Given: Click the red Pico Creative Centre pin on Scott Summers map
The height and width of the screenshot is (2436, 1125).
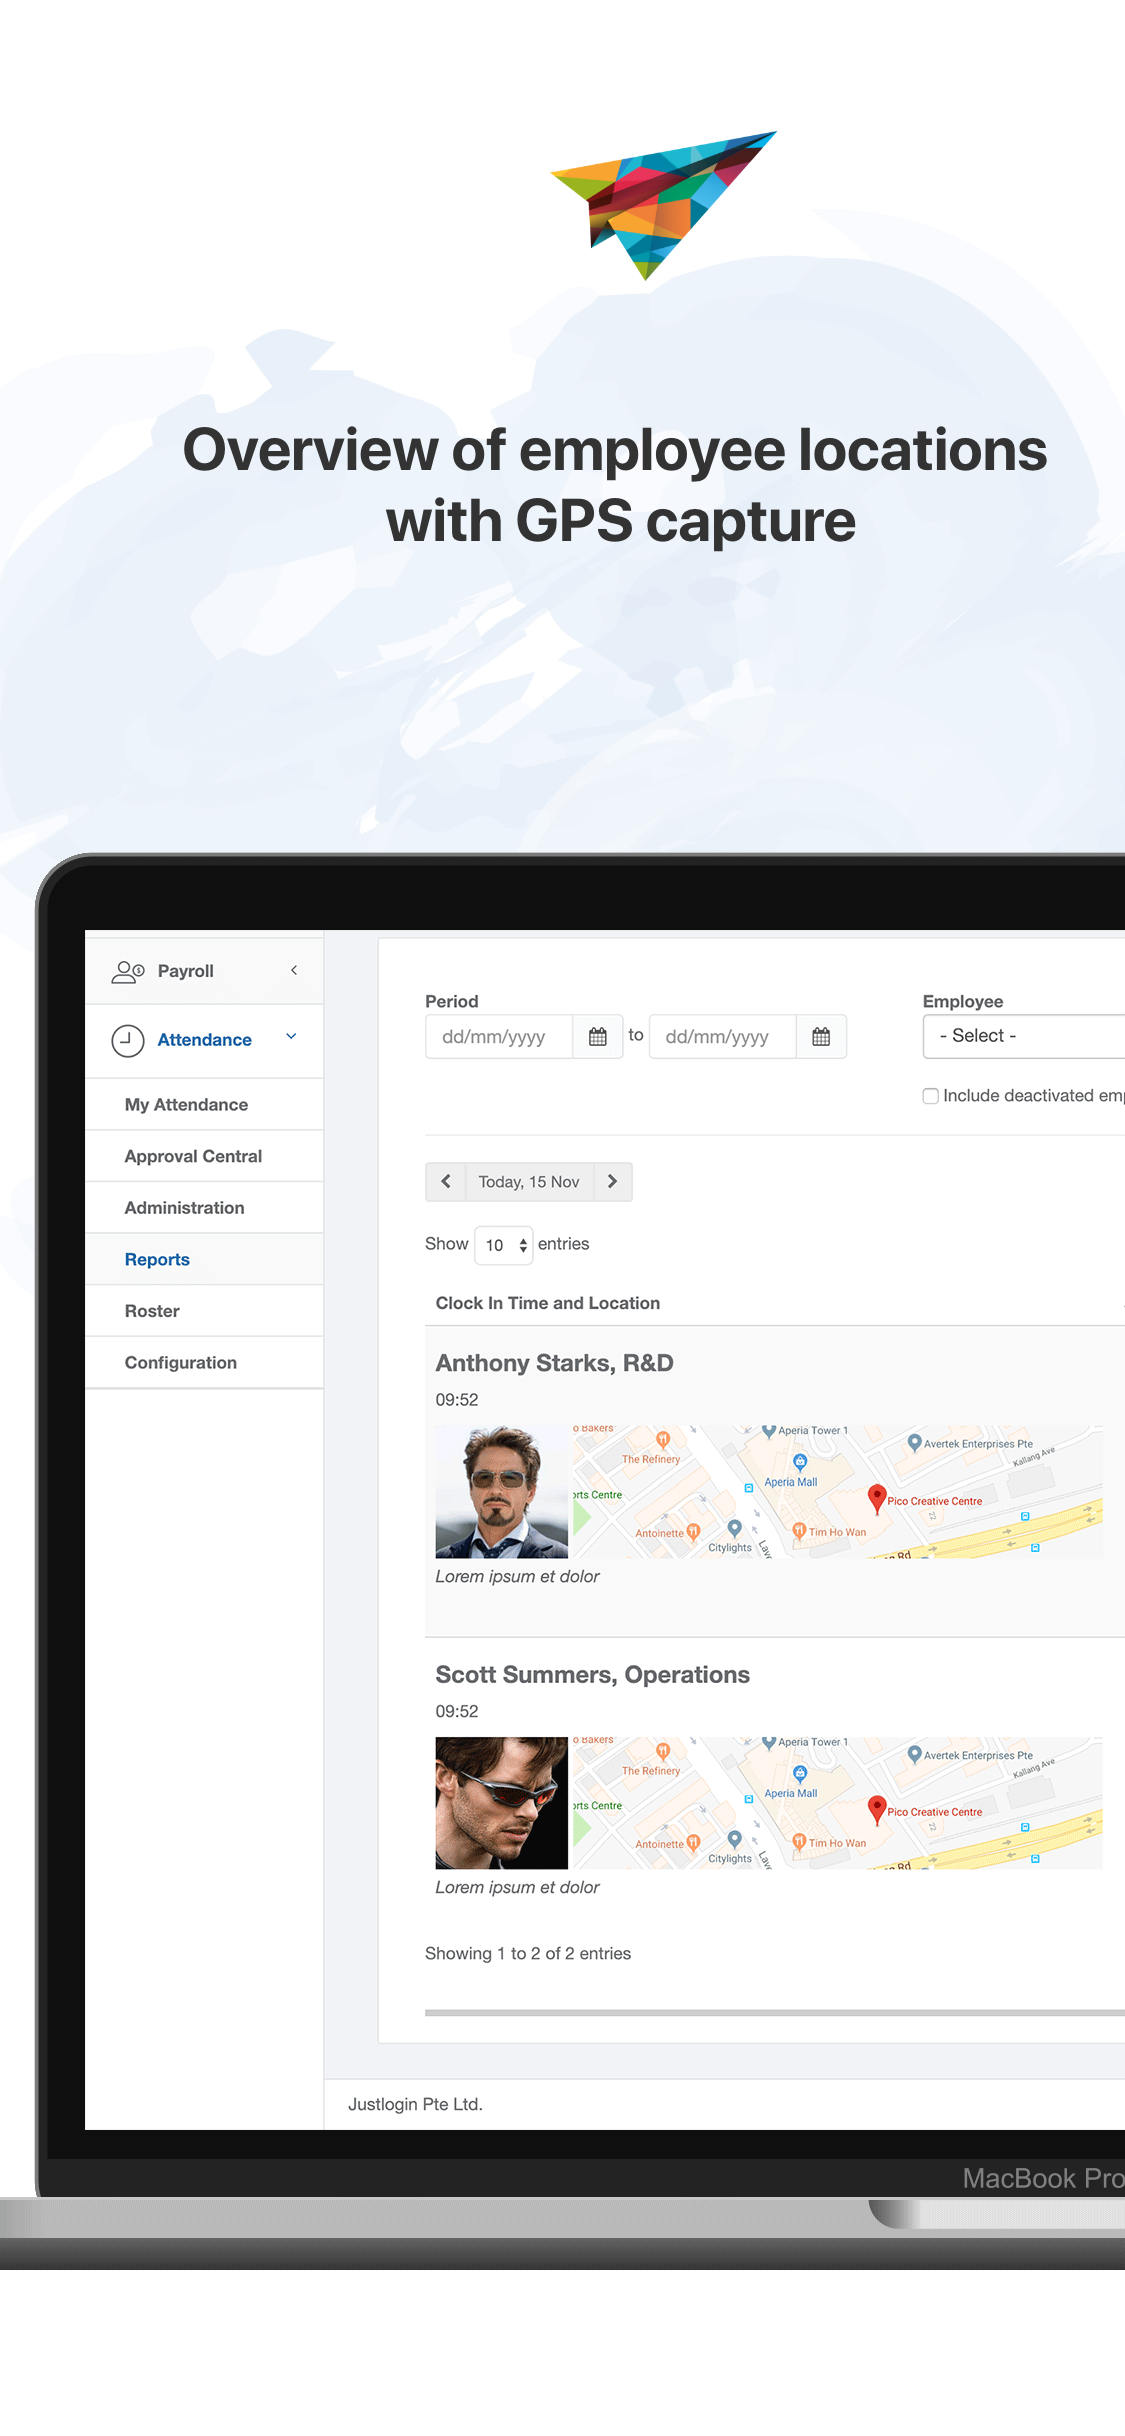Looking at the screenshot, I should pos(877,1808).
